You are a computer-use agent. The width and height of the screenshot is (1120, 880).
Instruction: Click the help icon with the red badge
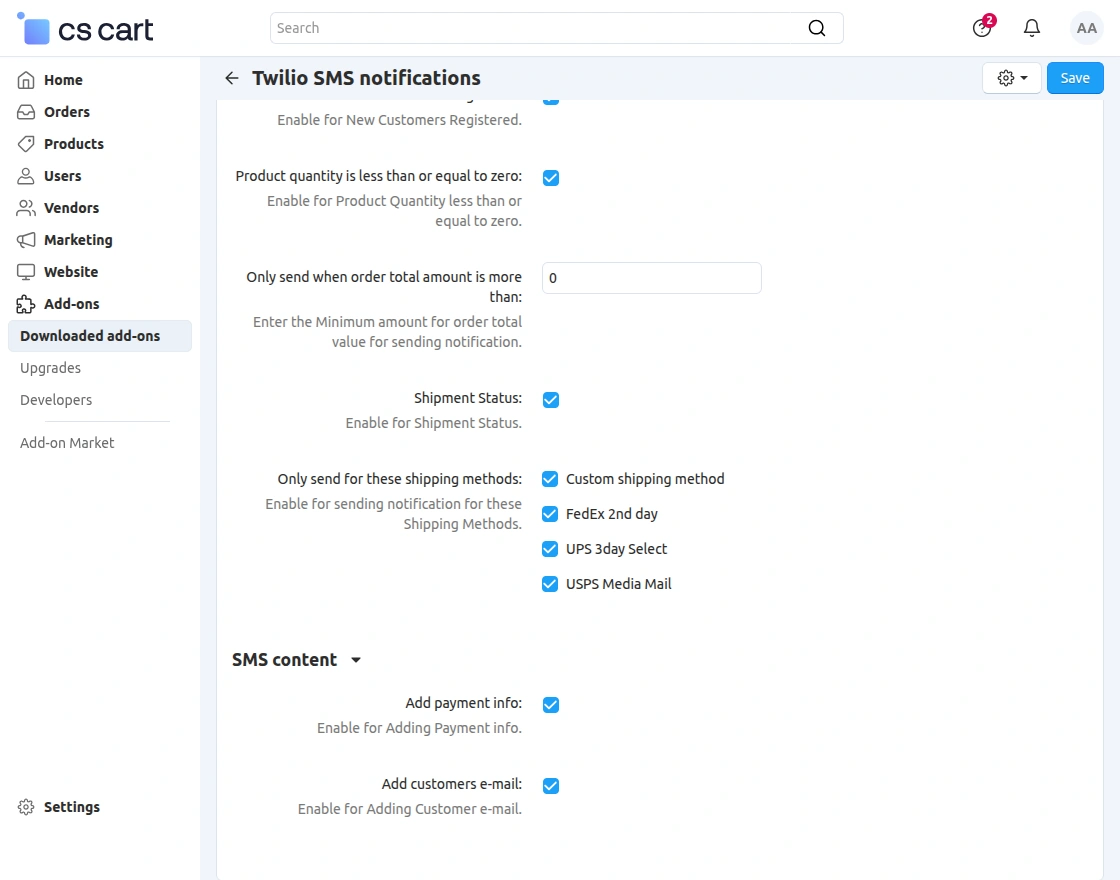click(981, 28)
